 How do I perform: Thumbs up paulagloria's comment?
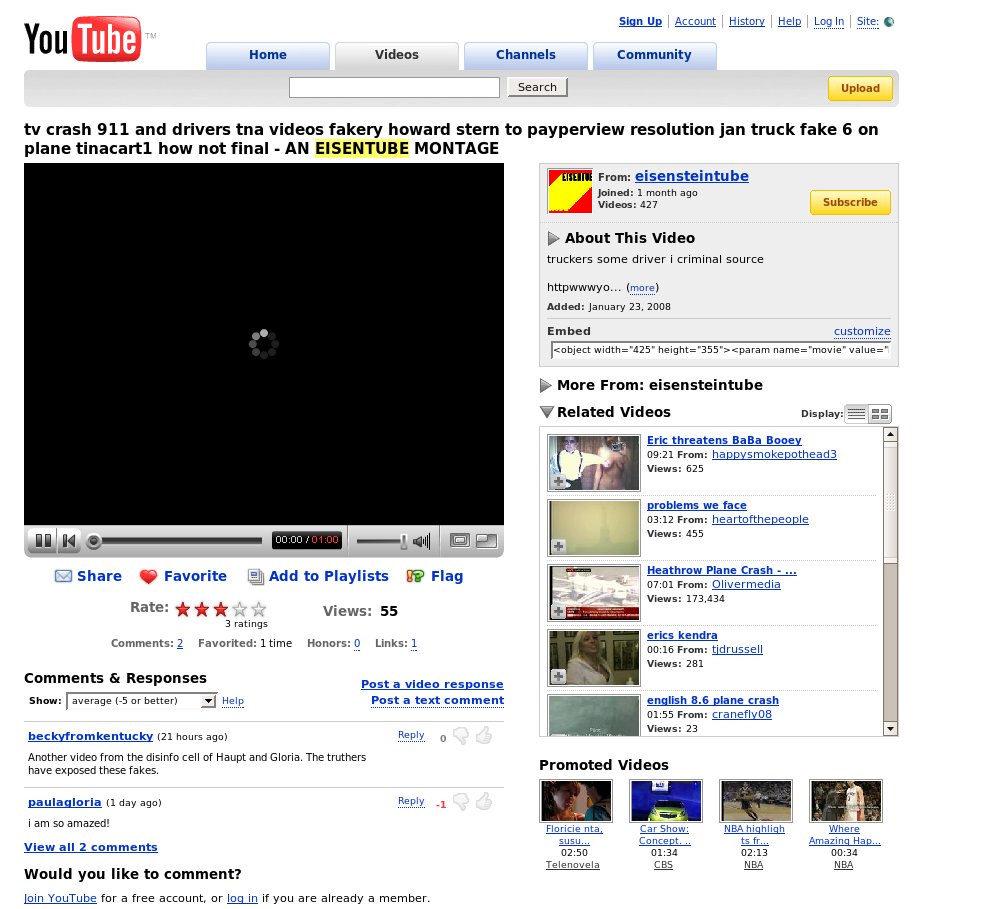(x=484, y=801)
